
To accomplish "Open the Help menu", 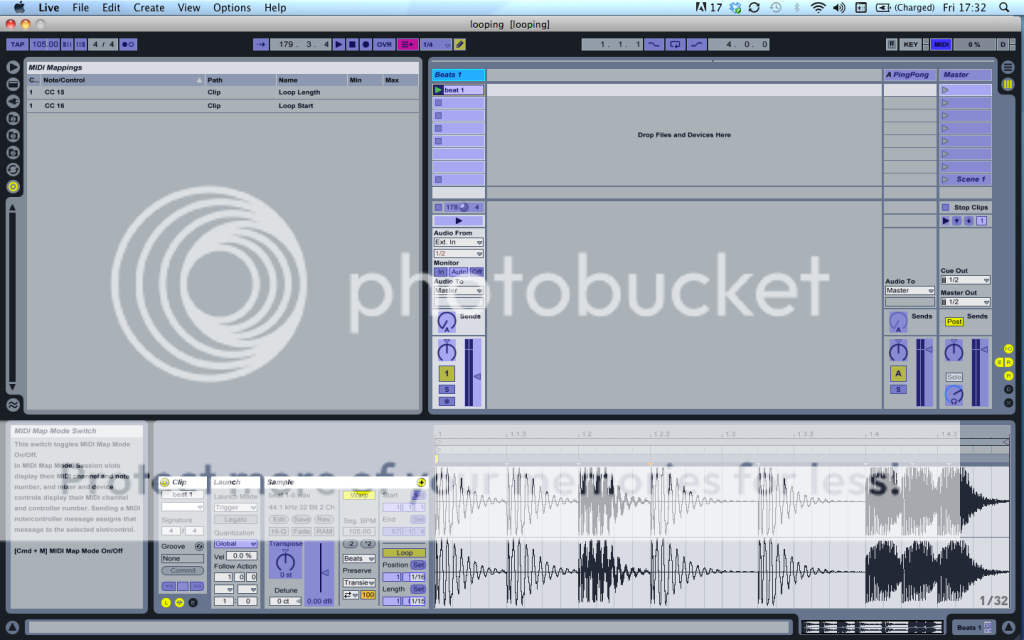I will (275, 8).
